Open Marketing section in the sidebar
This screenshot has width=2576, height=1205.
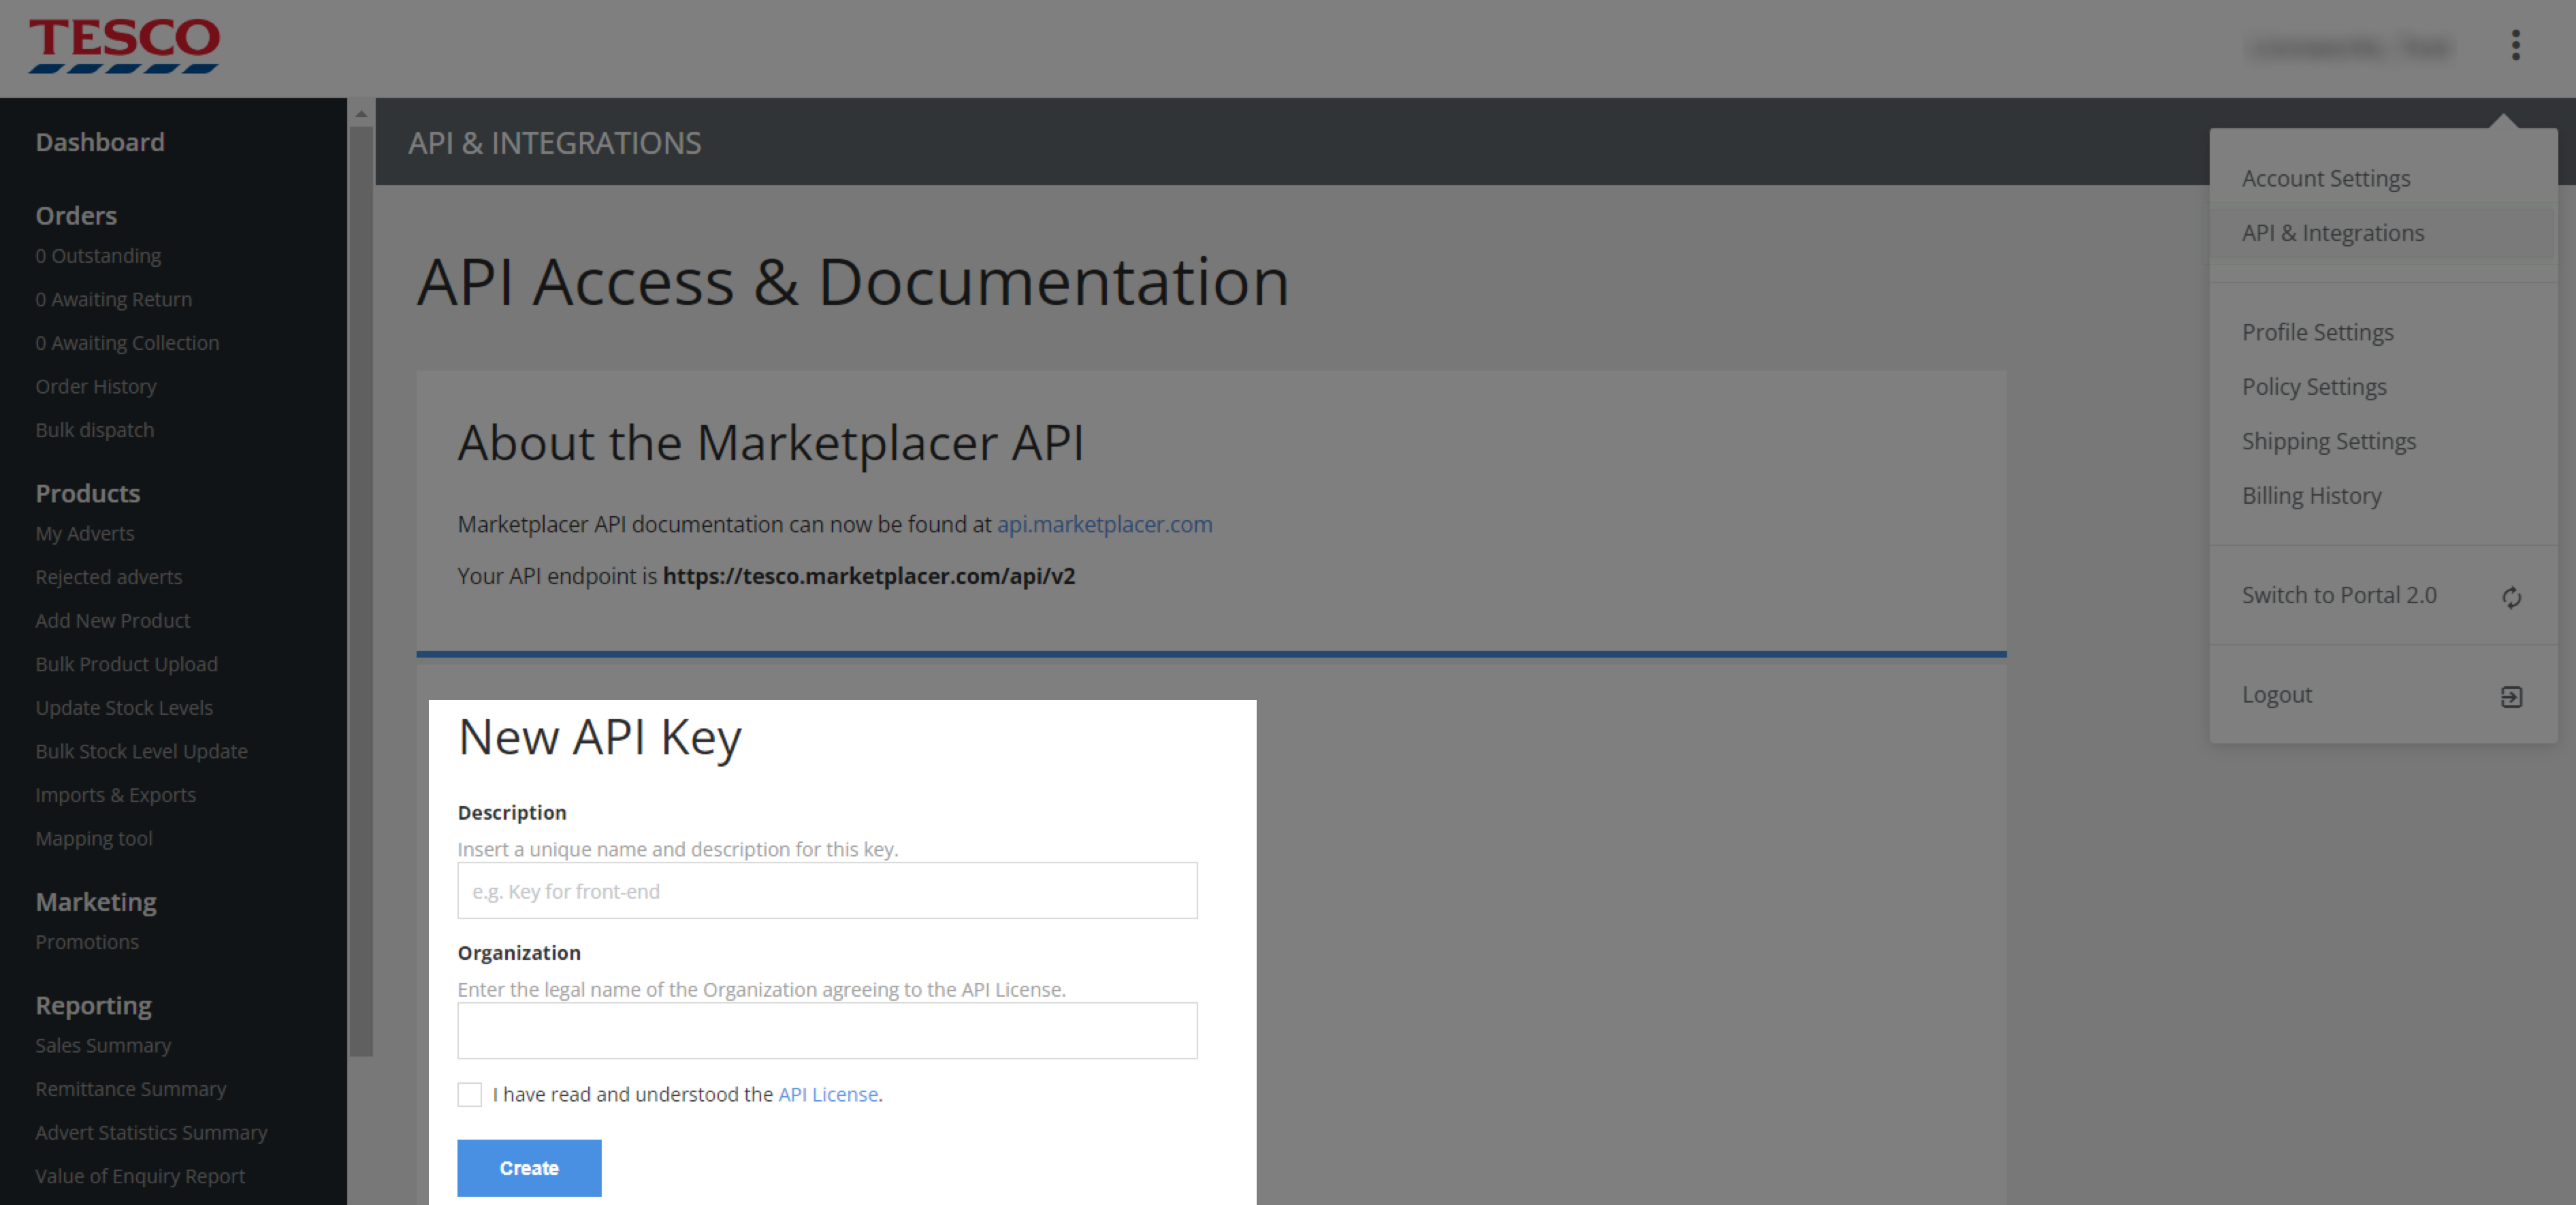click(96, 902)
